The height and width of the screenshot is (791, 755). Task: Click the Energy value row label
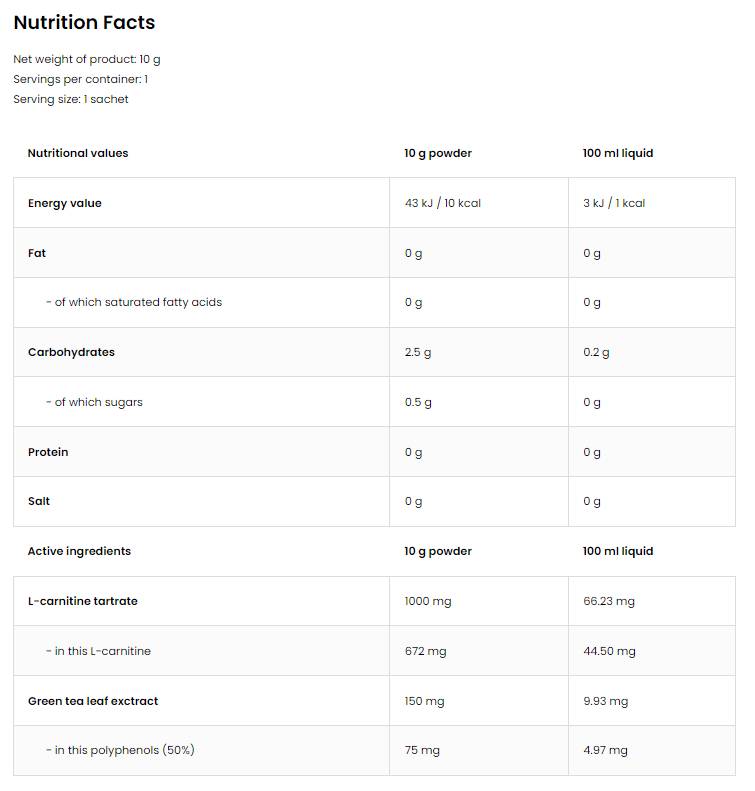(65, 203)
